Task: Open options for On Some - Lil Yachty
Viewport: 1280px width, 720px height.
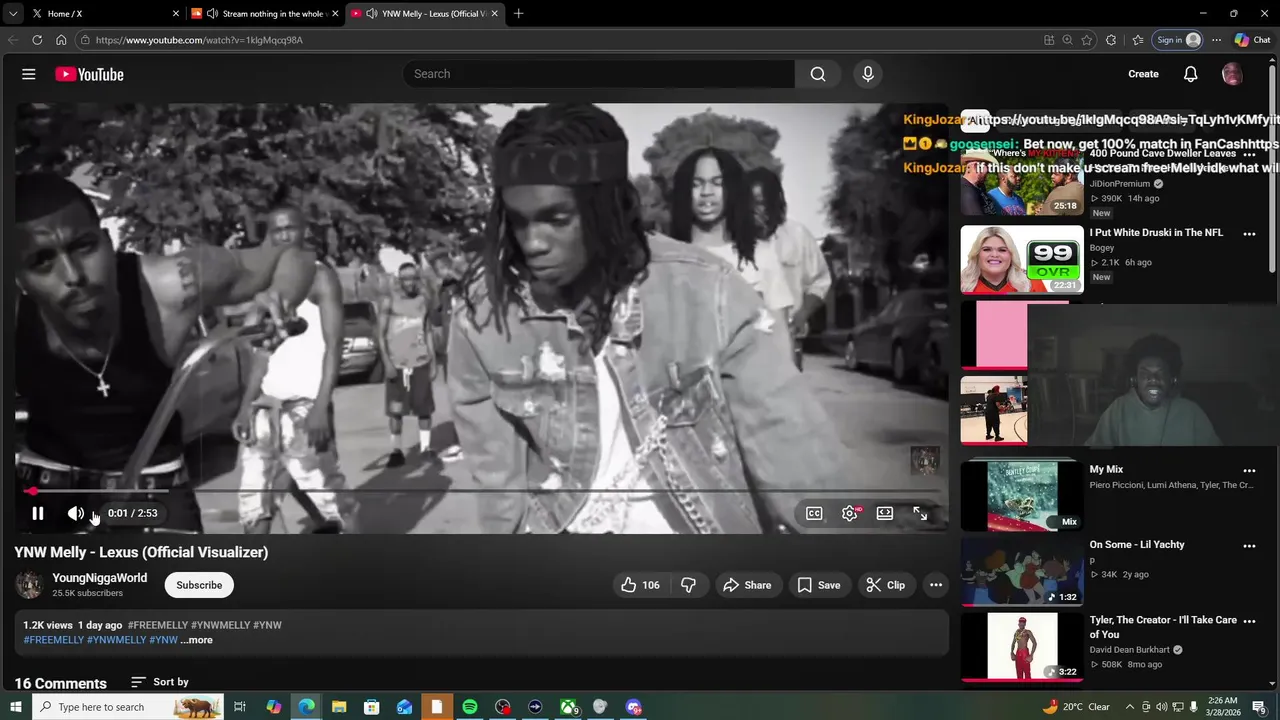Action: tap(1249, 545)
